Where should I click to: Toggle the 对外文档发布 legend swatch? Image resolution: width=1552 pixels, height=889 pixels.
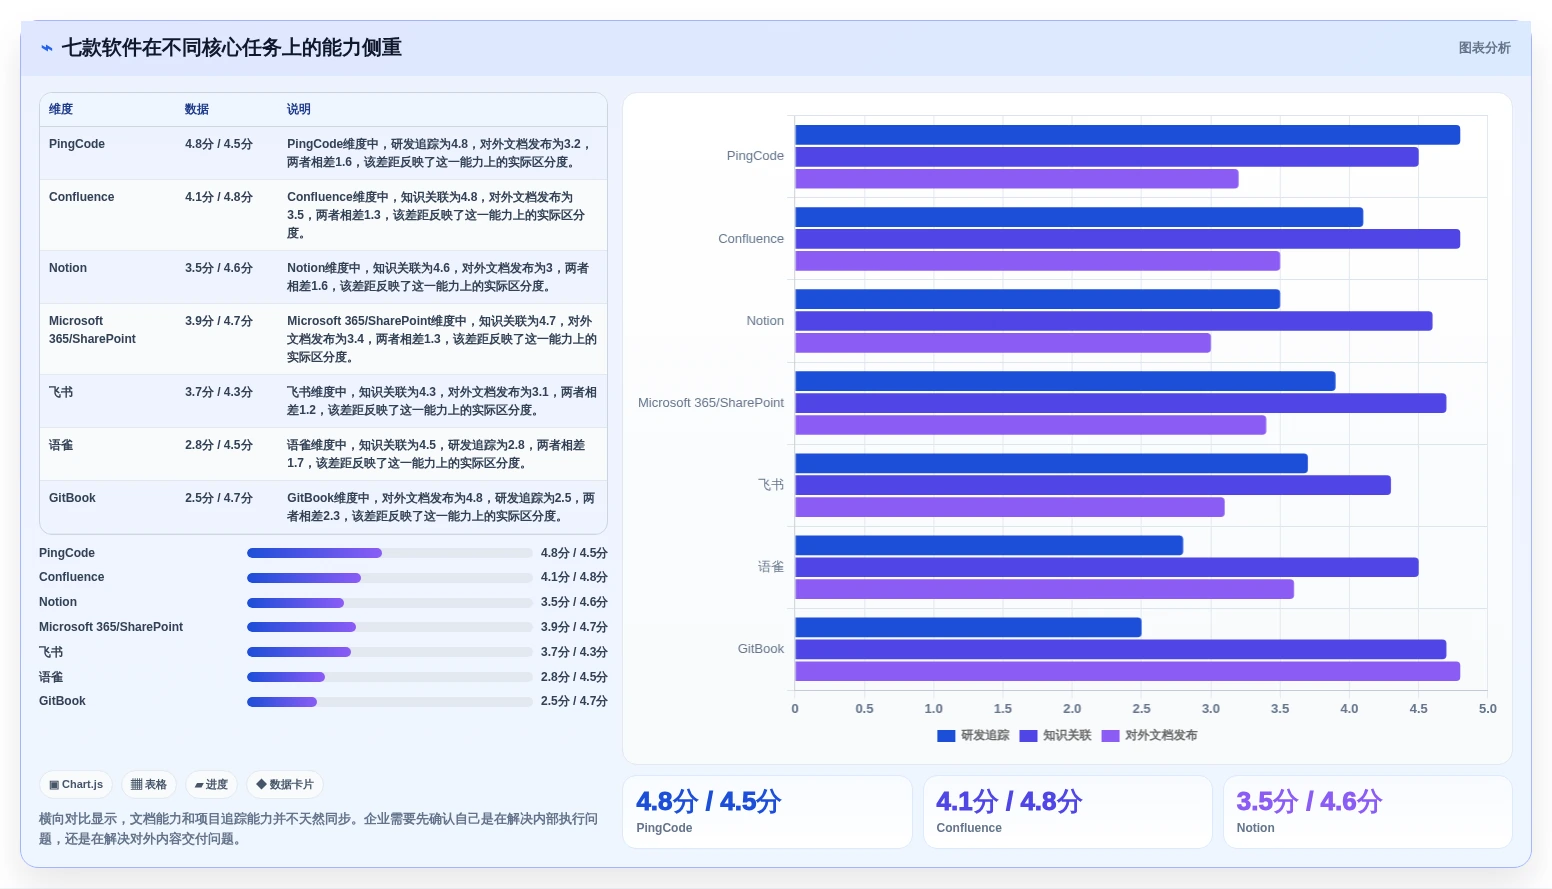[x=1110, y=736]
